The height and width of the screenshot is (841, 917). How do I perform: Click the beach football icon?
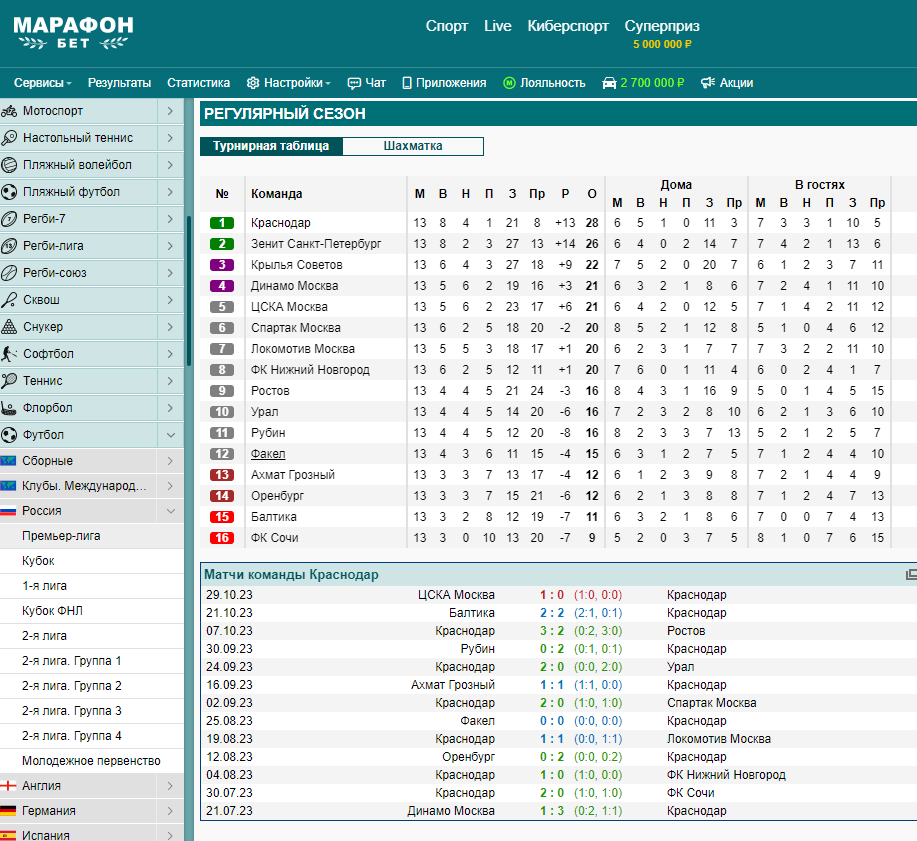click(9, 192)
